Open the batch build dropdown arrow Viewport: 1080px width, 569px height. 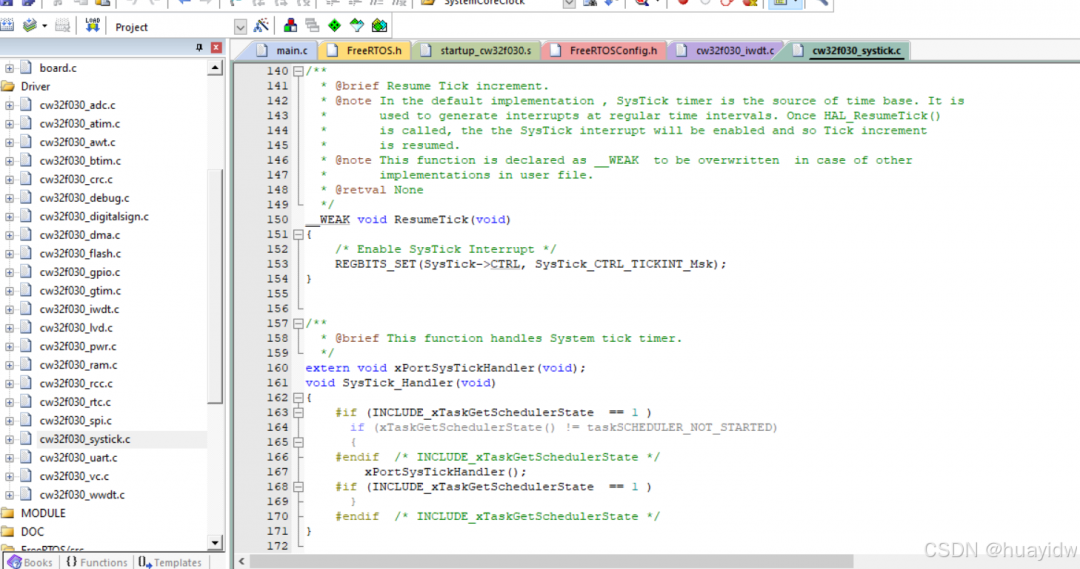[45, 26]
